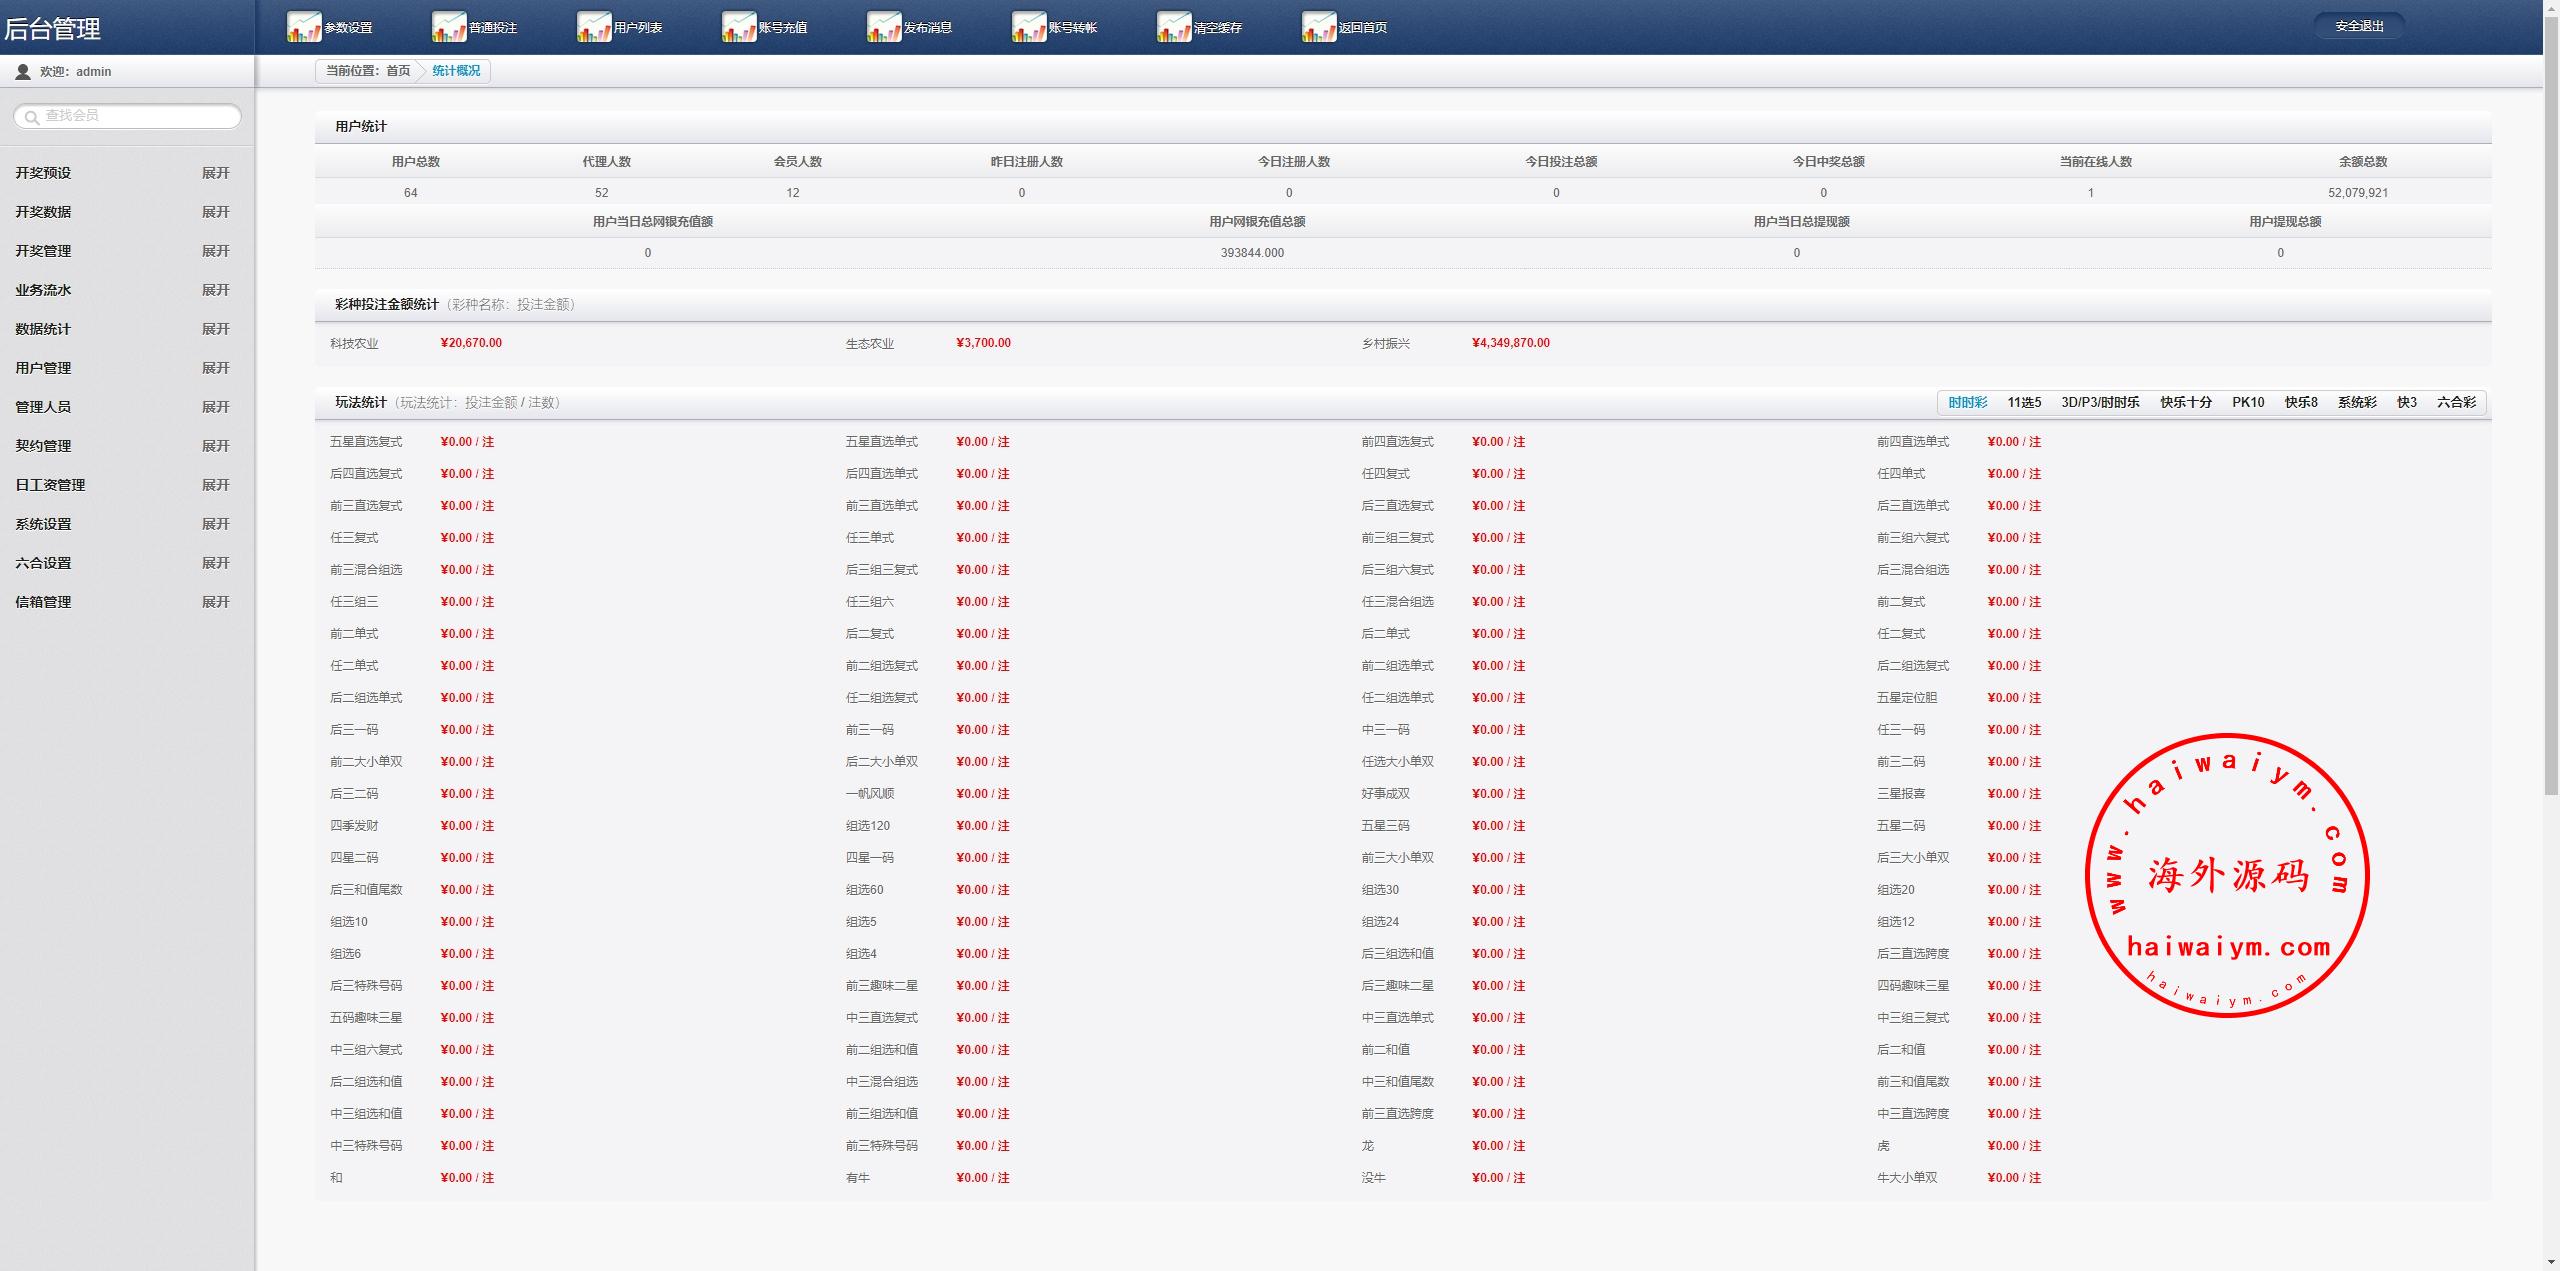2560x1271 pixels.
Task: Click the 账号转帐 toolbar icon
Action: [x=1028, y=27]
